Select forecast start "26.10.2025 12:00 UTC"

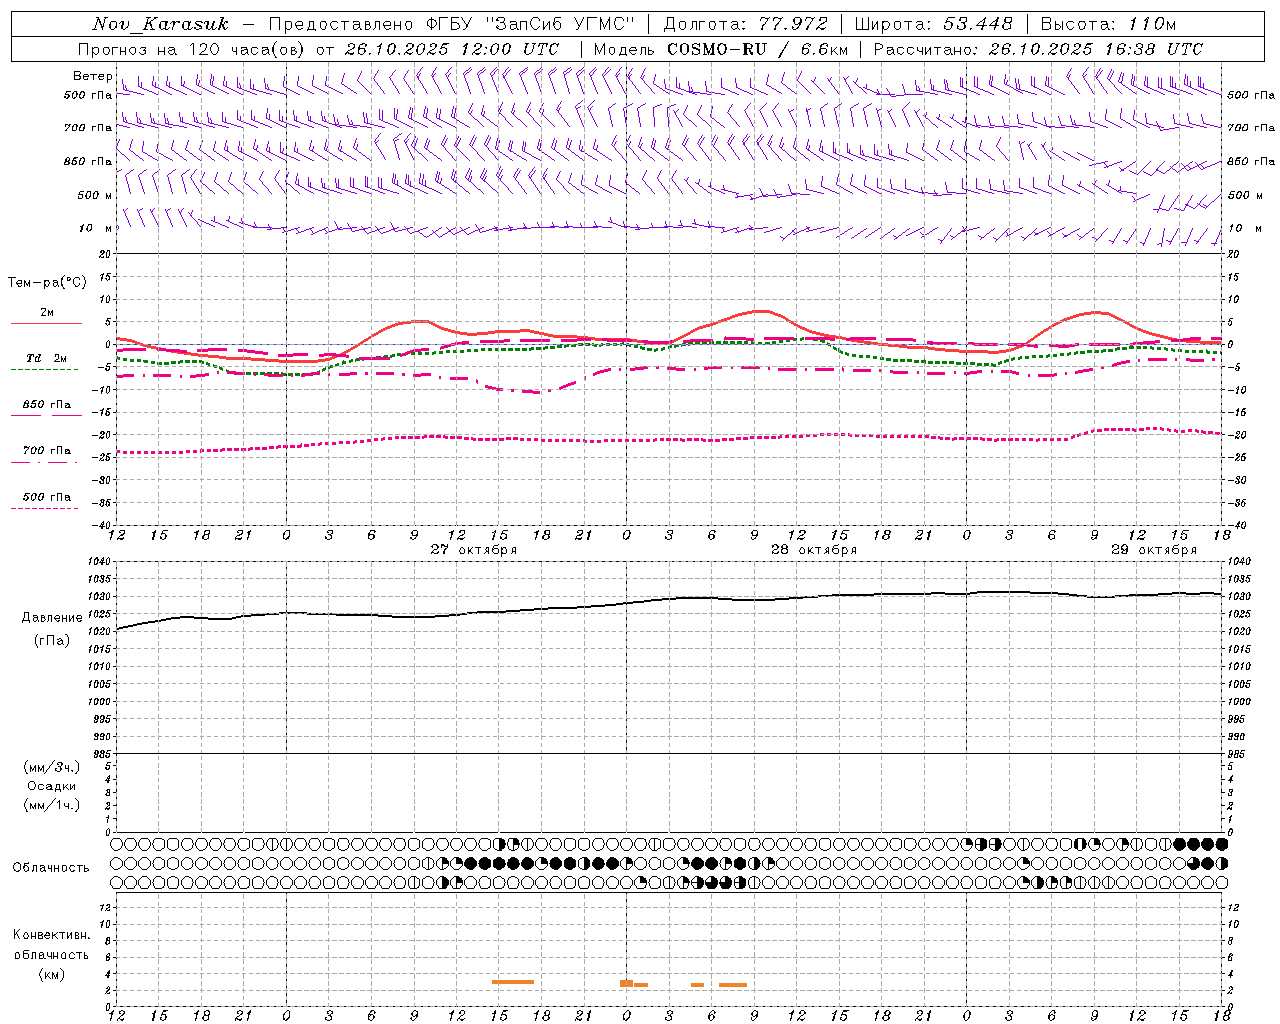(452, 49)
